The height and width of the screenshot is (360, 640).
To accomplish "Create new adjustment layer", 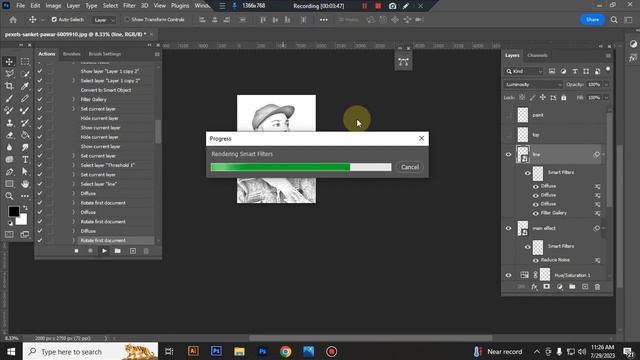I will [x=560, y=287].
